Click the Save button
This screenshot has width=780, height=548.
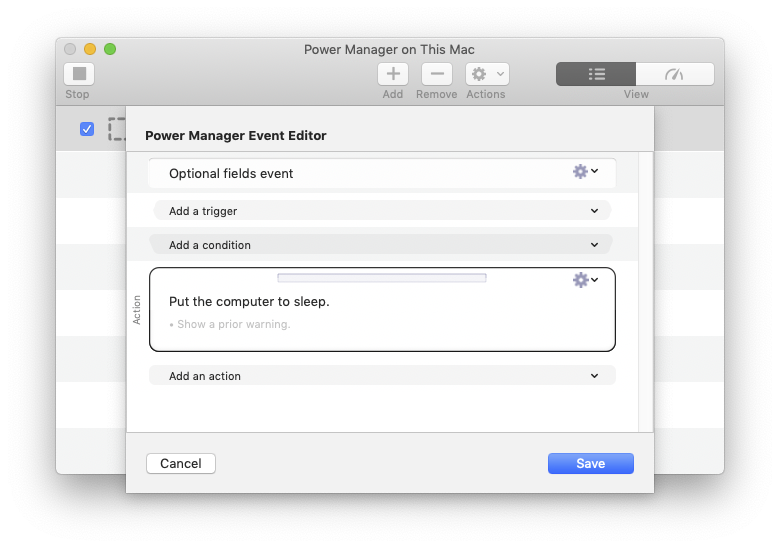(590, 463)
